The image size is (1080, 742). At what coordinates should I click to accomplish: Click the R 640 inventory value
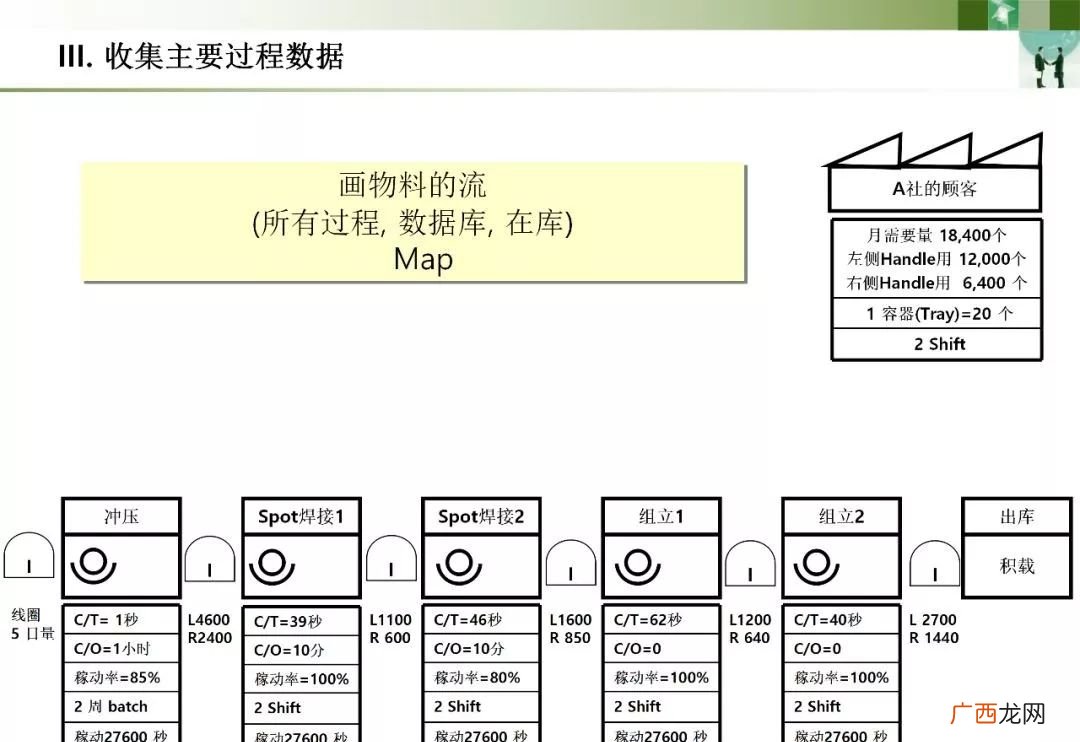(750, 638)
